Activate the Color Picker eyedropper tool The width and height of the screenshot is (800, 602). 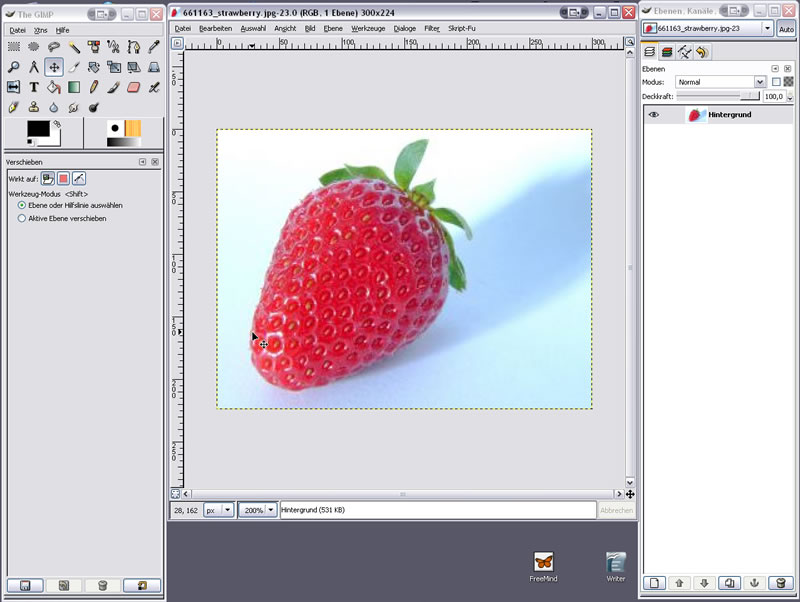[x=154, y=47]
